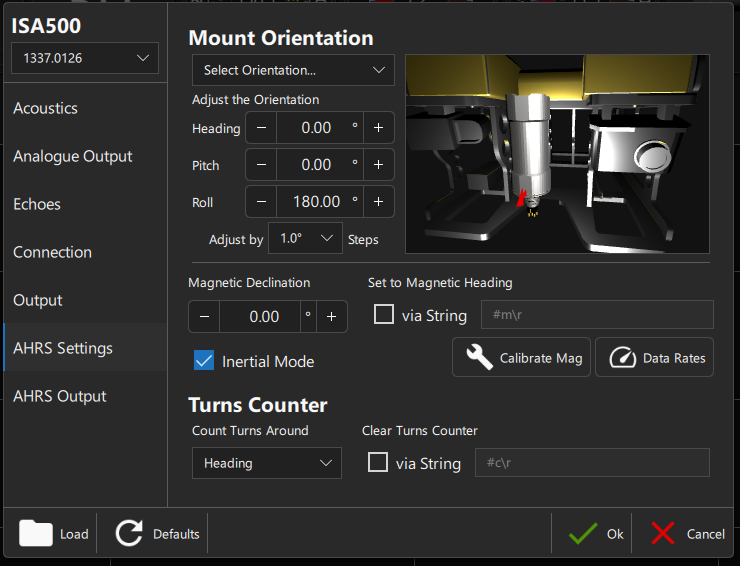Decrease Roll with the minus button
This screenshot has height=566, width=740.
tap(261, 202)
